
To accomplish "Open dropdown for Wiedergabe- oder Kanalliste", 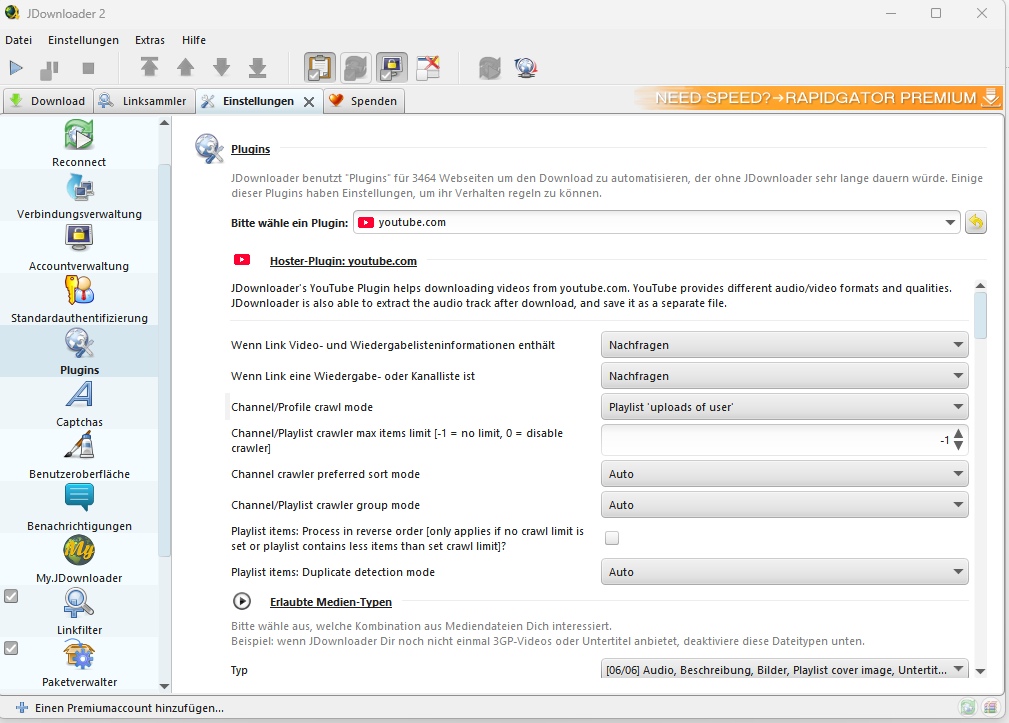I will [784, 376].
